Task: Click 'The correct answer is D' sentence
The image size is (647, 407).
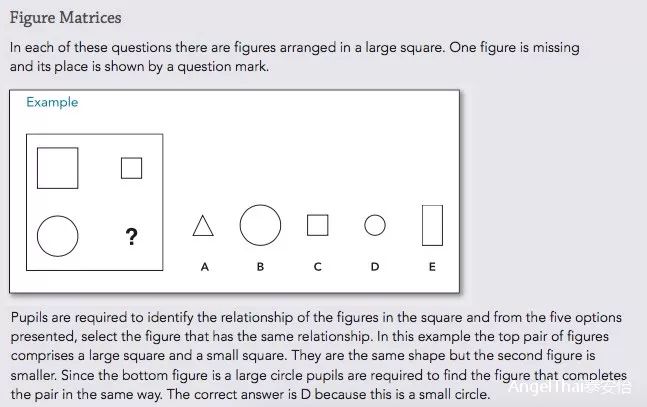Action: pyautogui.click(x=328, y=394)
